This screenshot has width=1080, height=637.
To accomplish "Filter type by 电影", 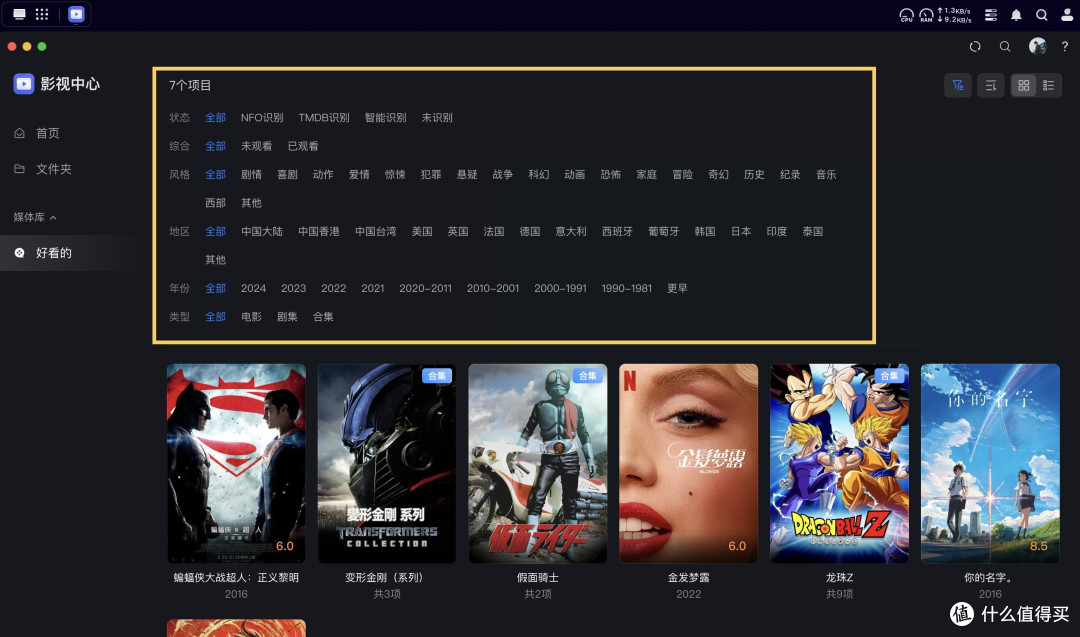I will pos(251,317).
